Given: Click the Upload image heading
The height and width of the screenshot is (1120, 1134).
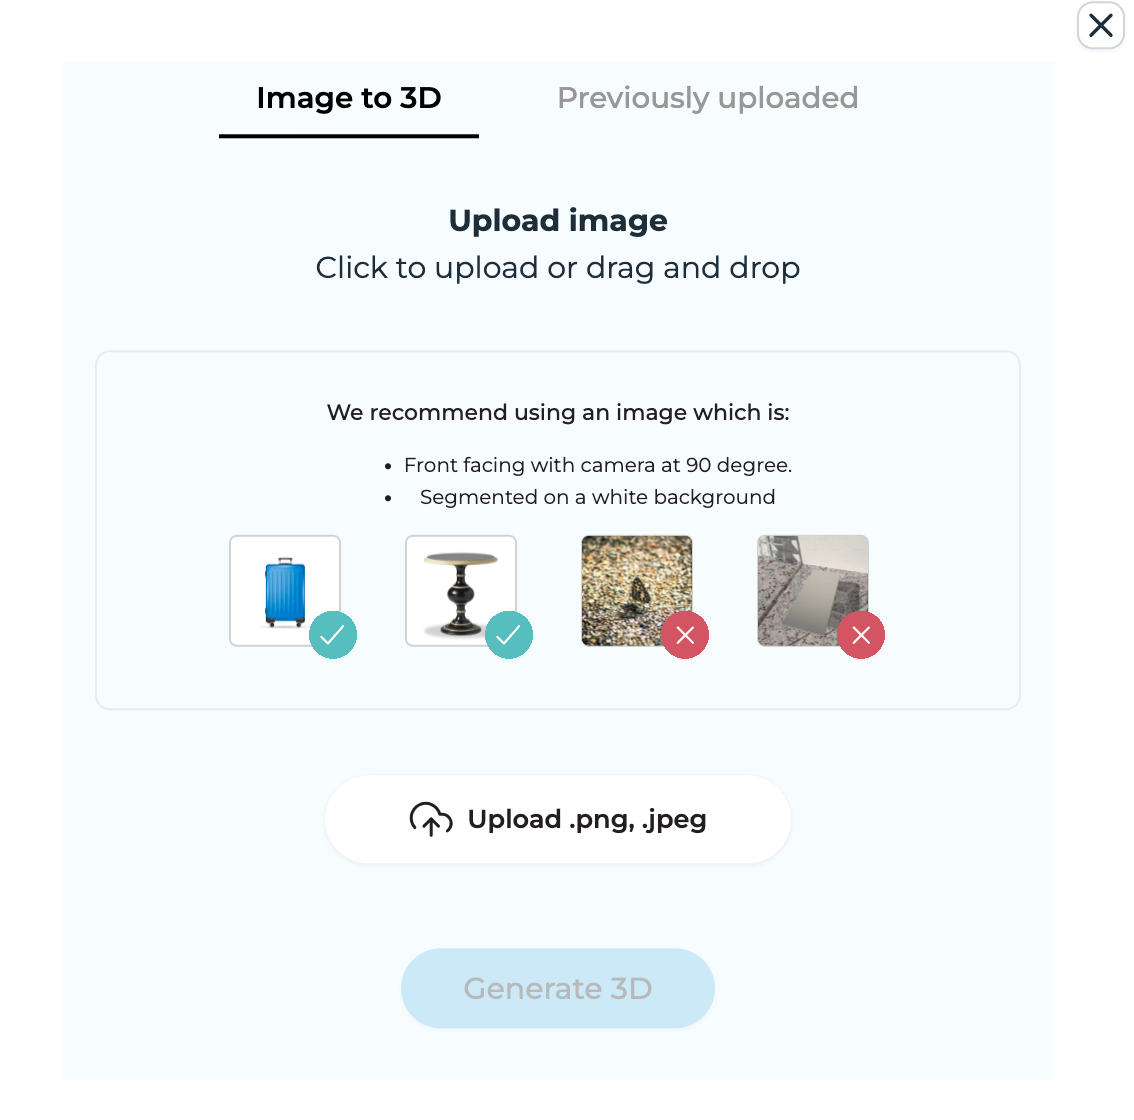Looking at the screenshot, I should click(558, 221).
